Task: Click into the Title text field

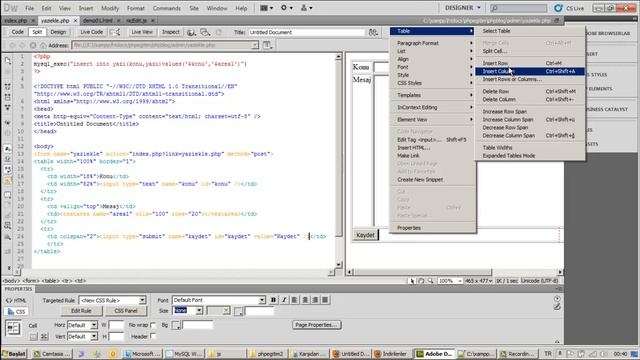Action: (307, 32)
